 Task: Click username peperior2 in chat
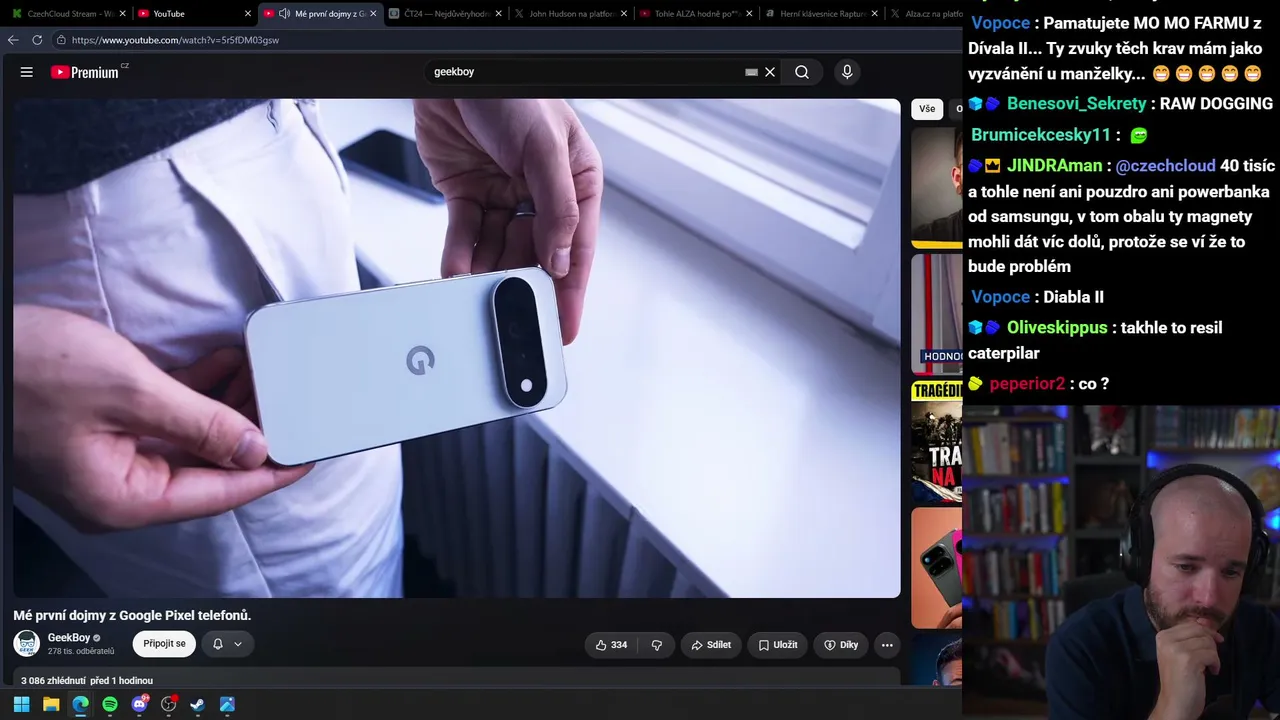click(1027, 384)
